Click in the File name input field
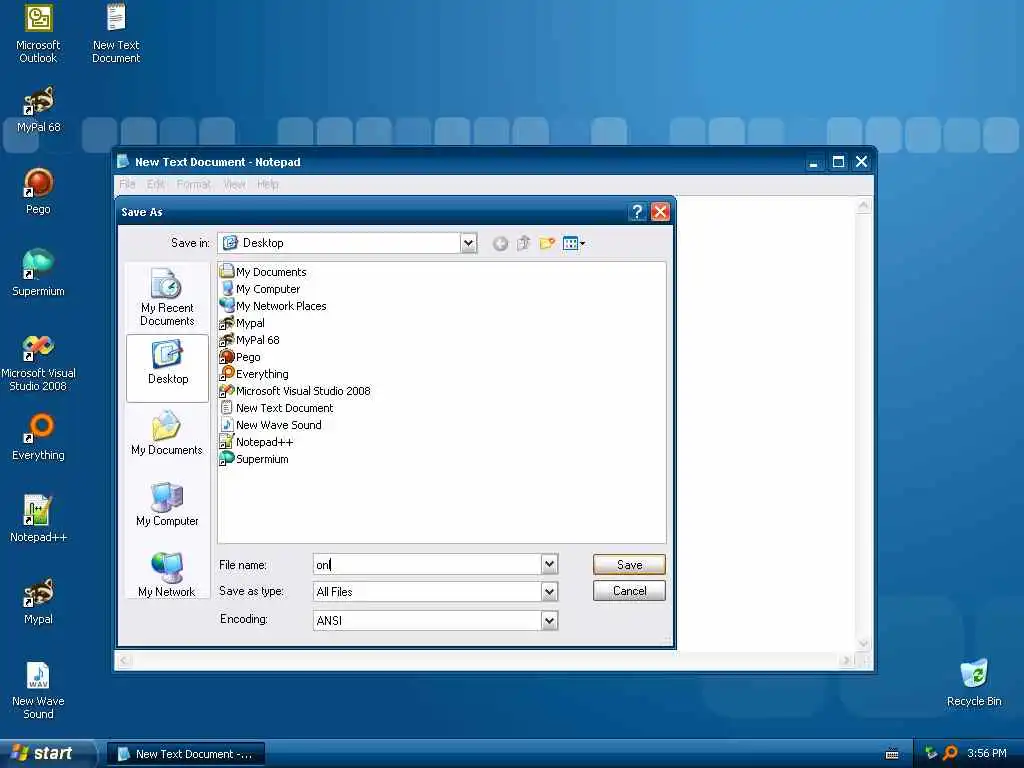The height and width of the screenshot is (768, 1024). pos(427,564)
